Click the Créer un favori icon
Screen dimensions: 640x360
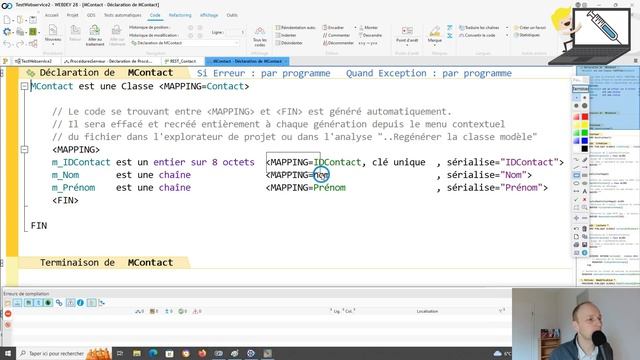(516, 27)
